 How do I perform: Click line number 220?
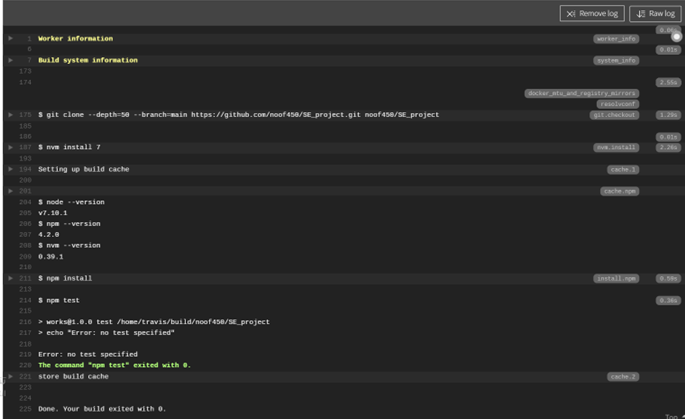(25, 365)
